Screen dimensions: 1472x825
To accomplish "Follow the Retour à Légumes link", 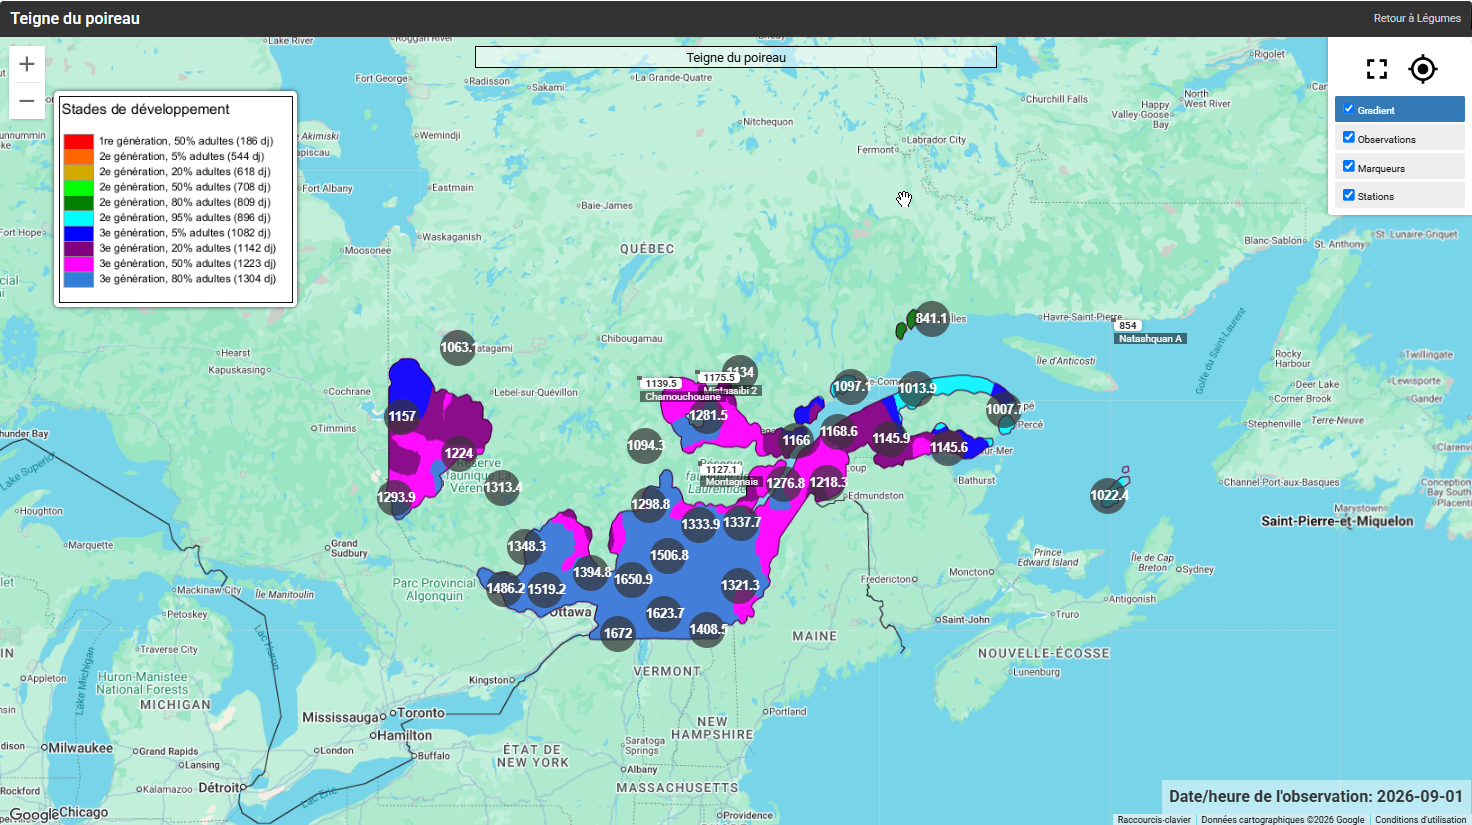I will point(1417,18).
